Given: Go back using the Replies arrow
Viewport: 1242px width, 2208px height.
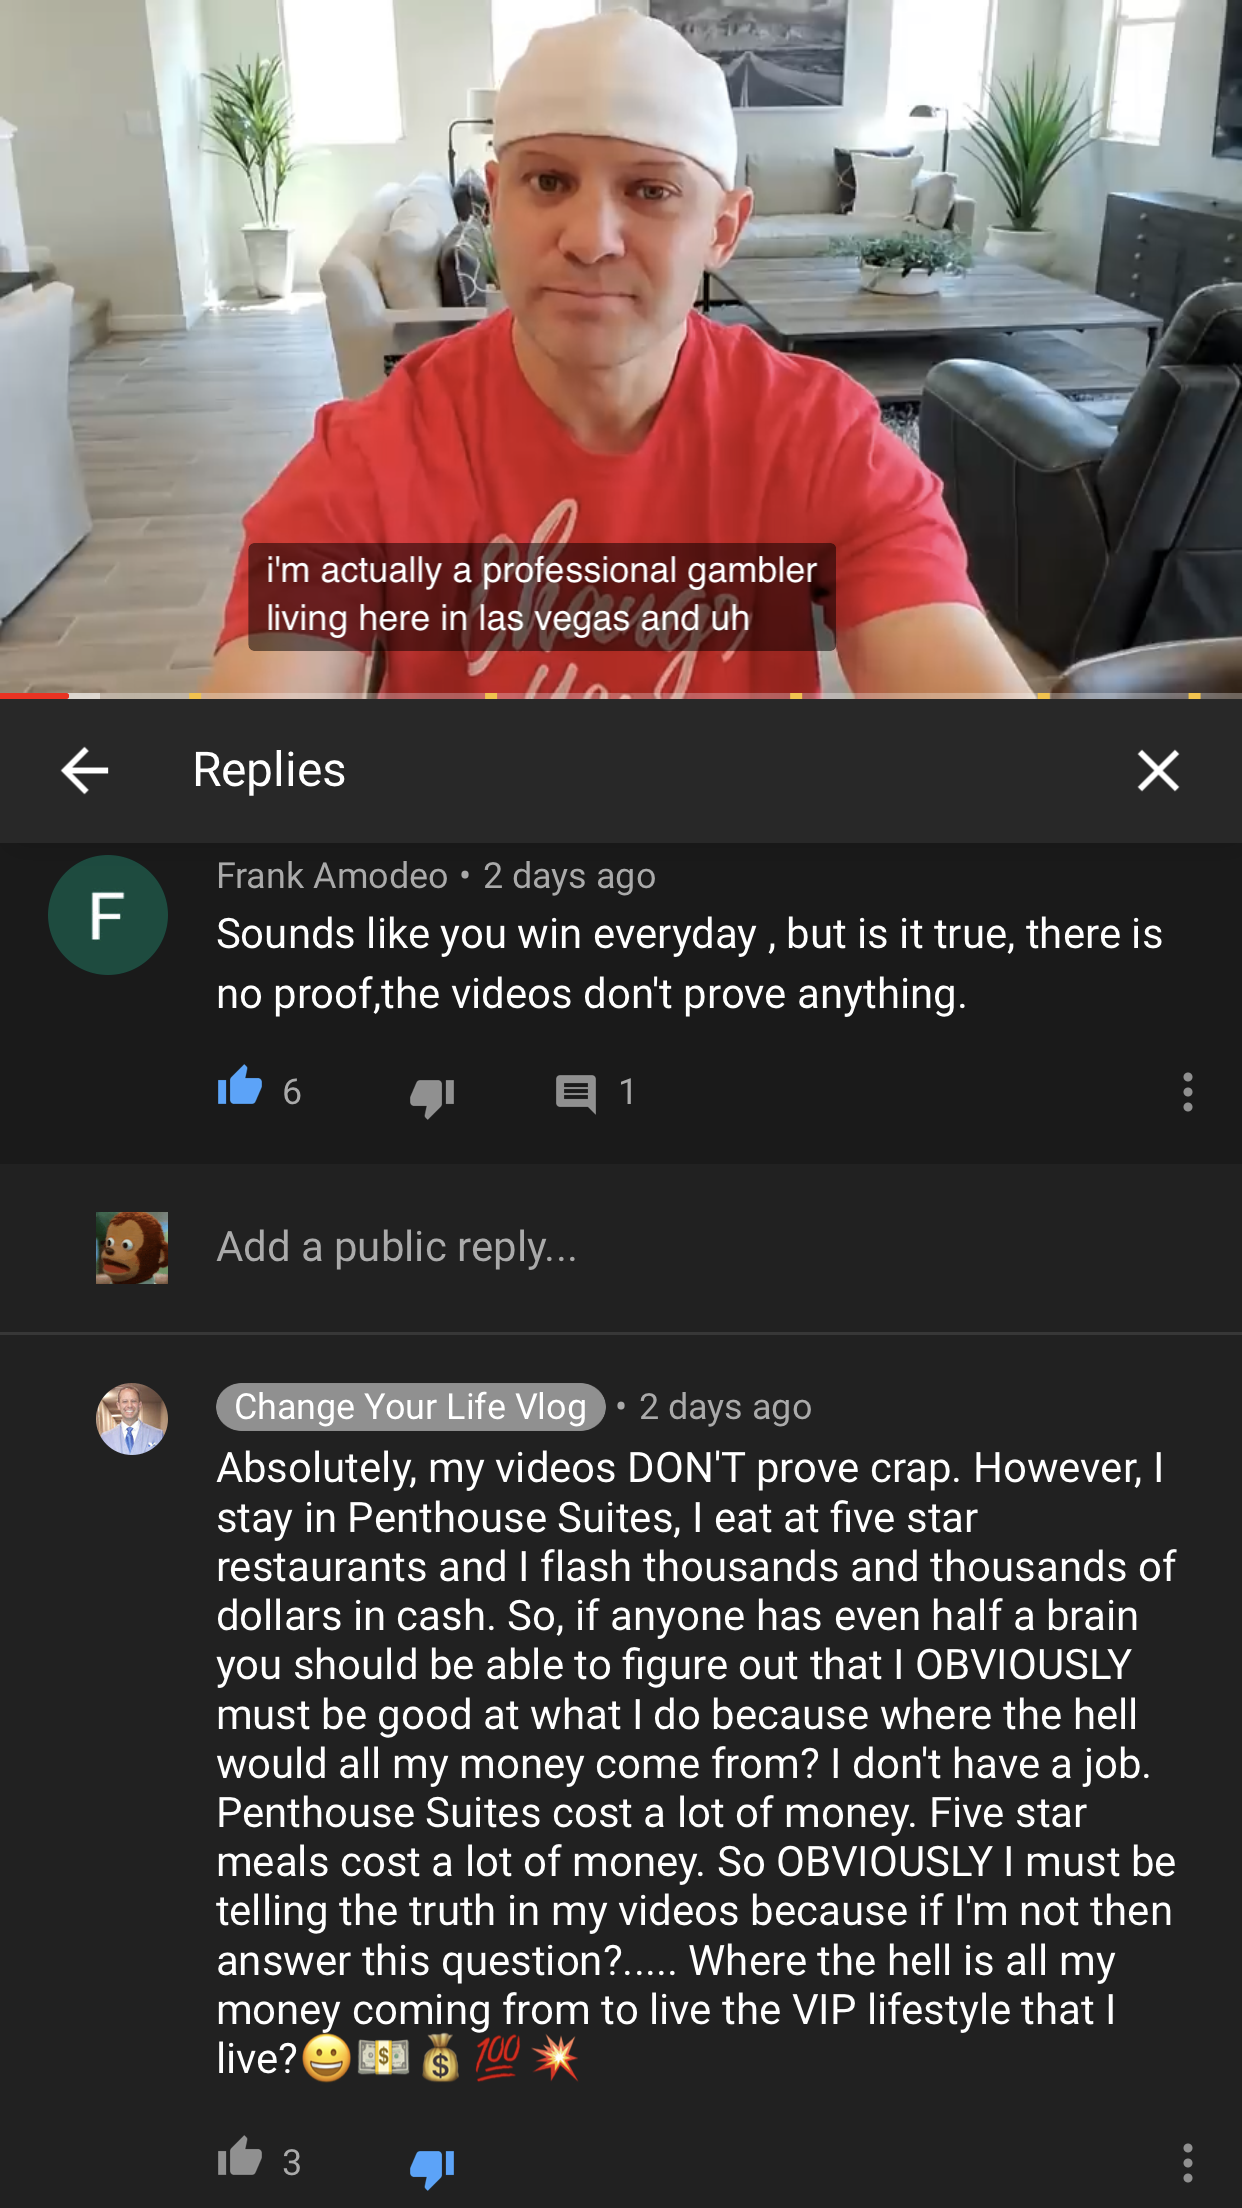Looking at the screenshot, I should [x=84, y=771].
